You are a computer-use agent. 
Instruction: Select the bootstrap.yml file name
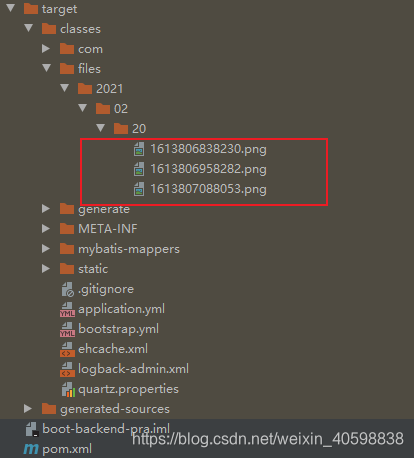pyautogui.click(x=118, y=329)
